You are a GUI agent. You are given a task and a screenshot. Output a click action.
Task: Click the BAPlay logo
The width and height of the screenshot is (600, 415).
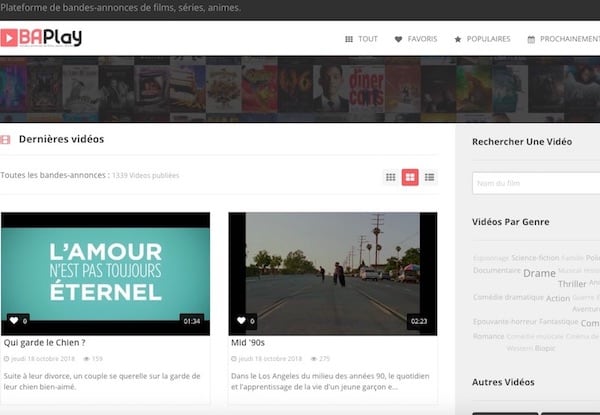tap(41, 37)
